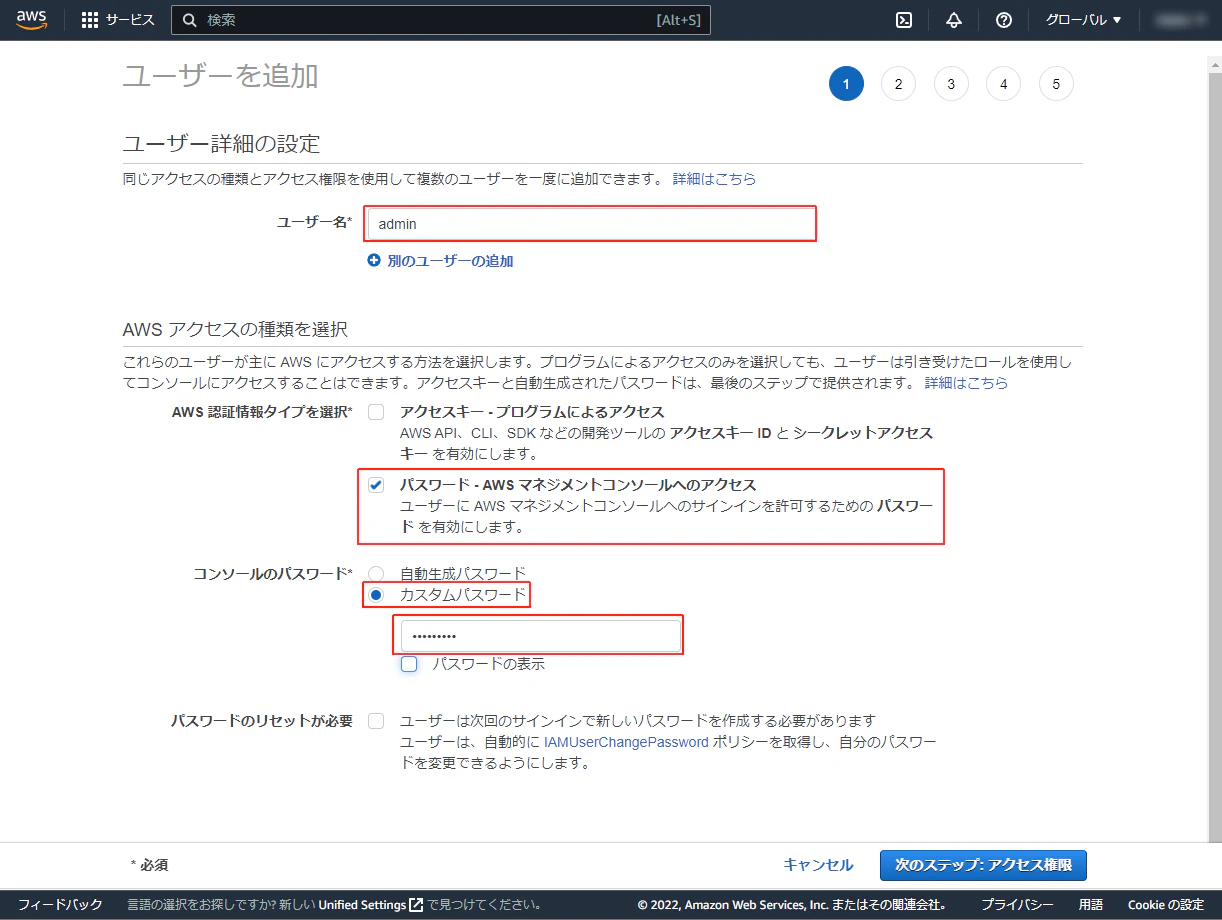Click the custom password input field

[541, 636]
